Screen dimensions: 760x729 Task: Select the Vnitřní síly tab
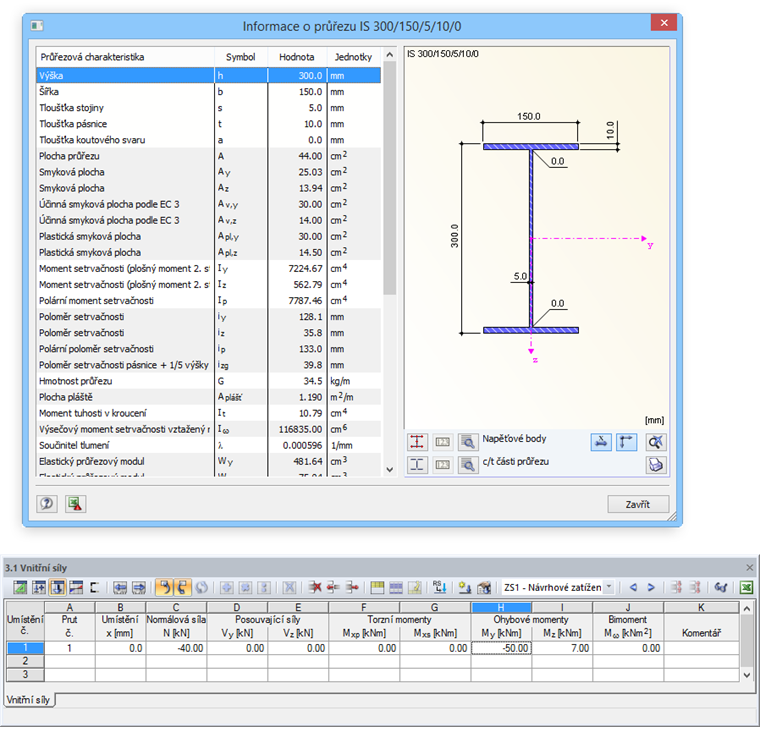click(x=29, y=699)
